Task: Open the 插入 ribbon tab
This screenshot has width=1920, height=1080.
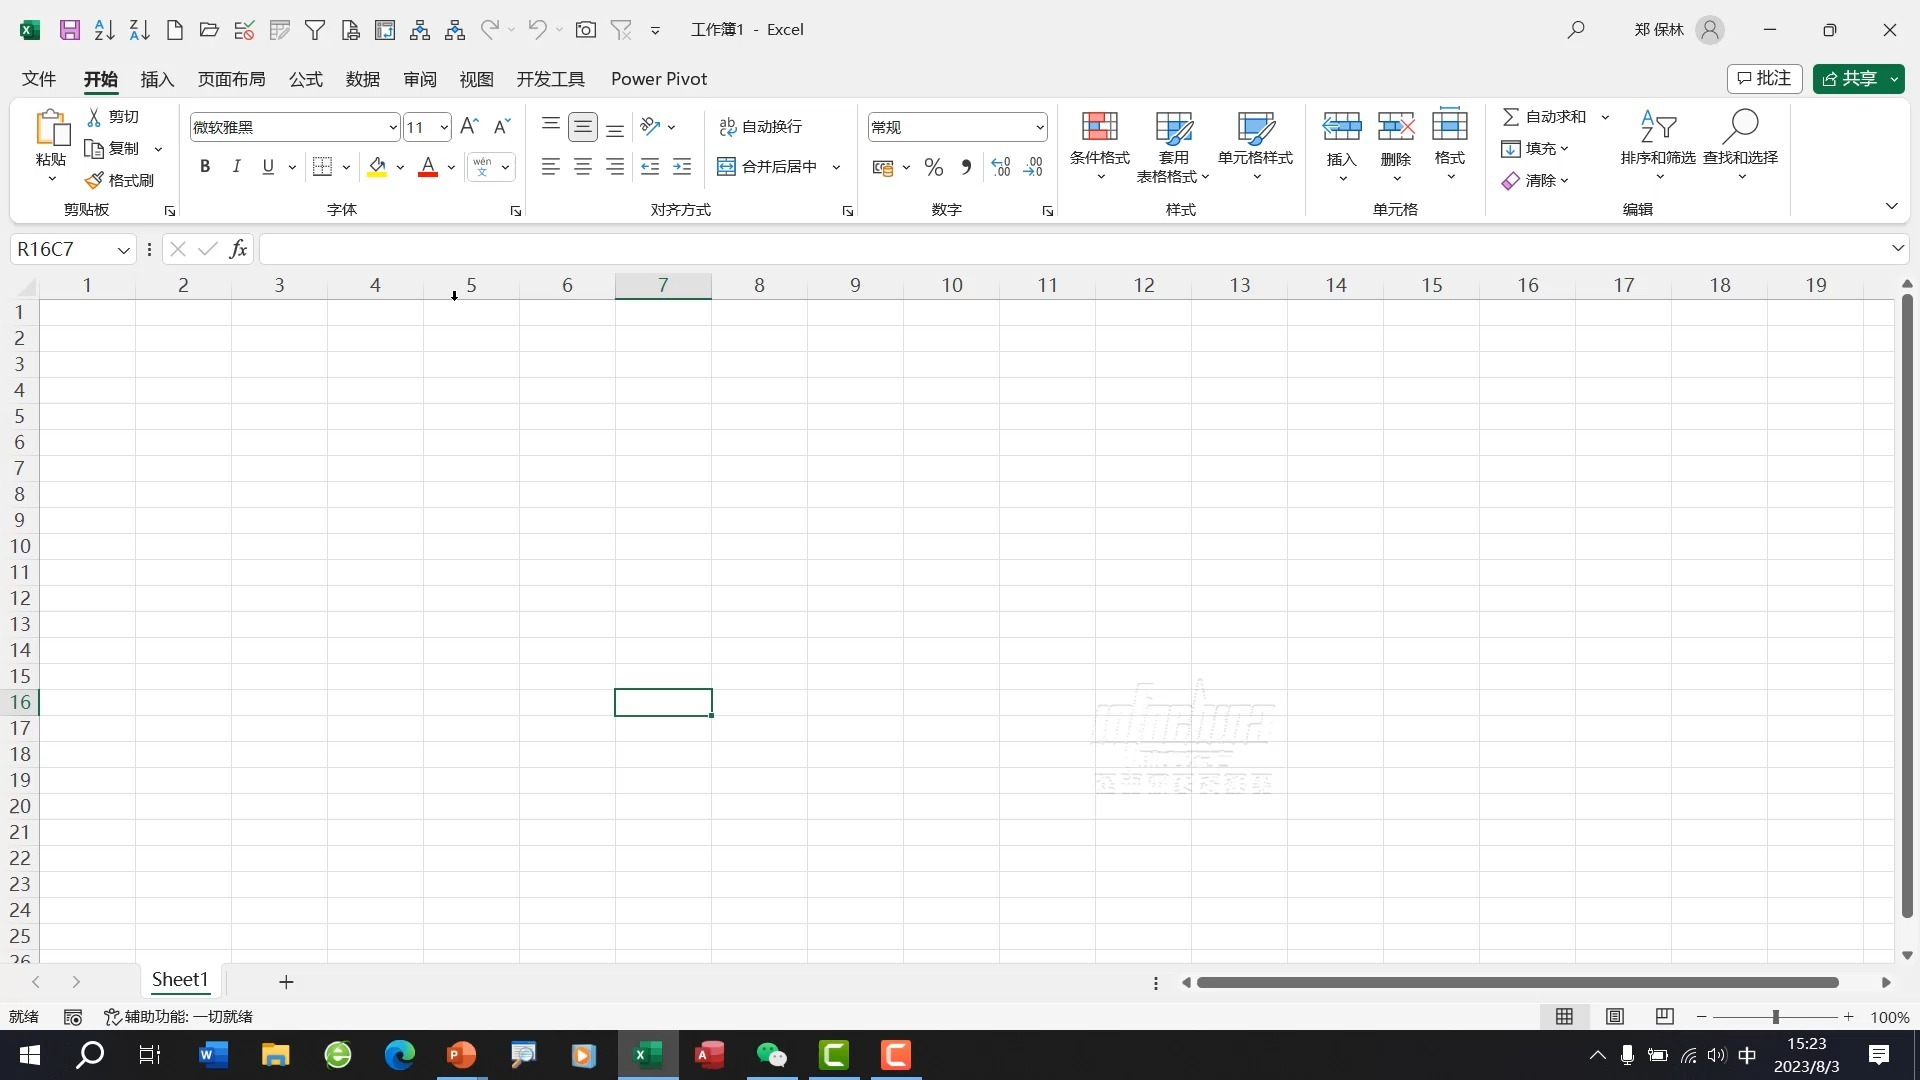Action: 157,79
